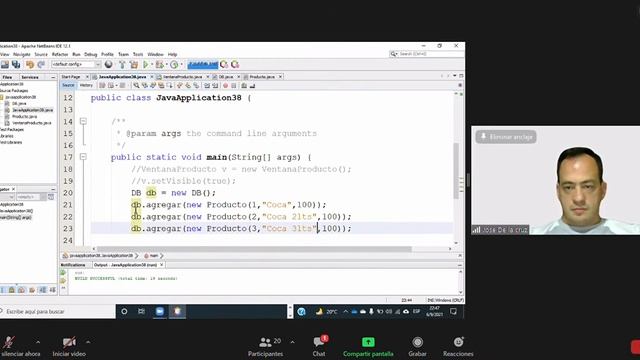Run the project with the green play icon

click(x=146, y=64)
